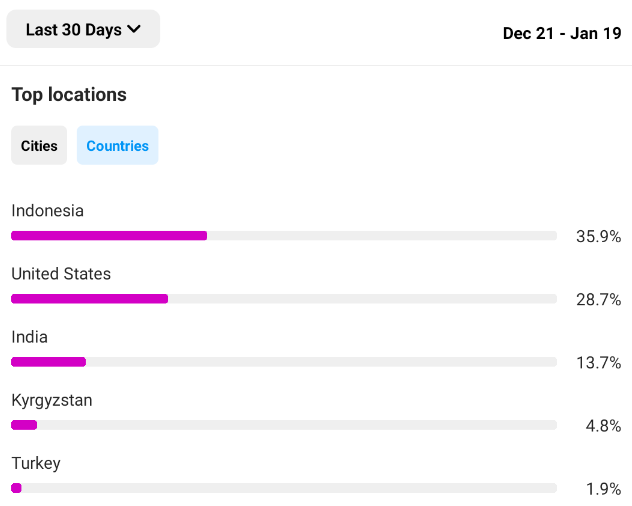The height and width of the screenshot is (506, 632).
Task: Click the Dec 21 - Jan 19 date range
Action: click(562, 33)
